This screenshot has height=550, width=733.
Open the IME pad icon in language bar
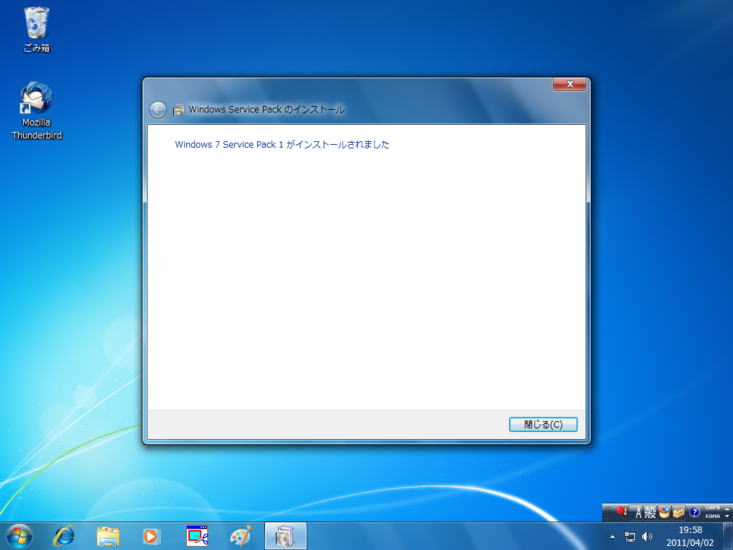pyautogui.click(x=664, y=512)
